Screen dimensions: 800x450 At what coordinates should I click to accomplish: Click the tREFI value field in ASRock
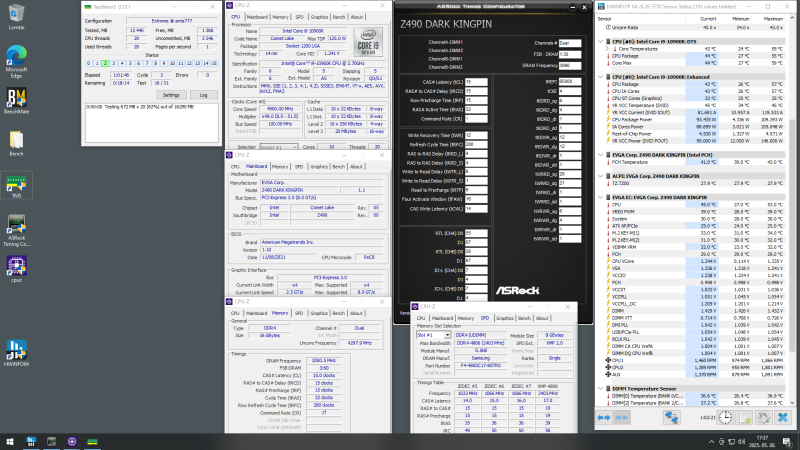point(570,82)
